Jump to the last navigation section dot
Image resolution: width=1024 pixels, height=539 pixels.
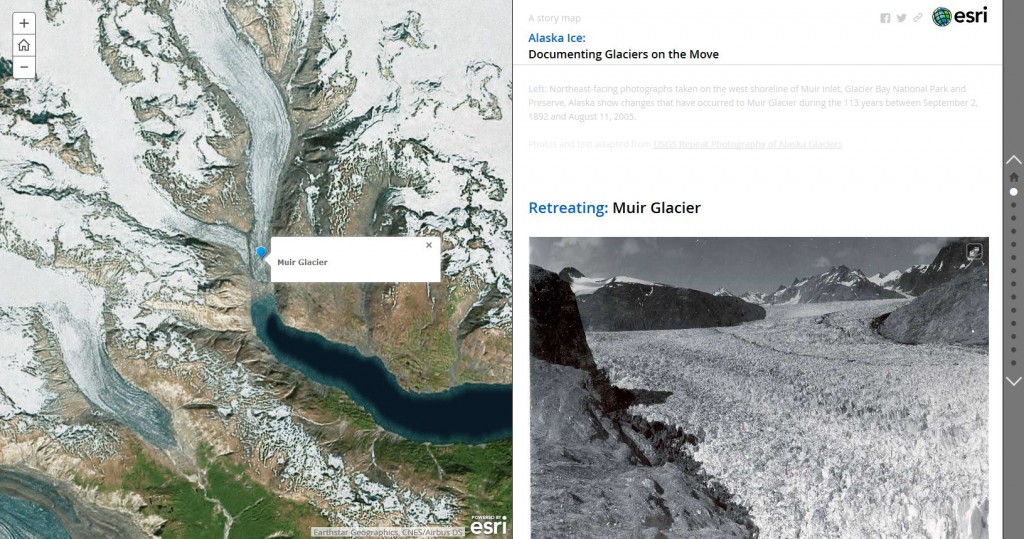pos(1014,363)
